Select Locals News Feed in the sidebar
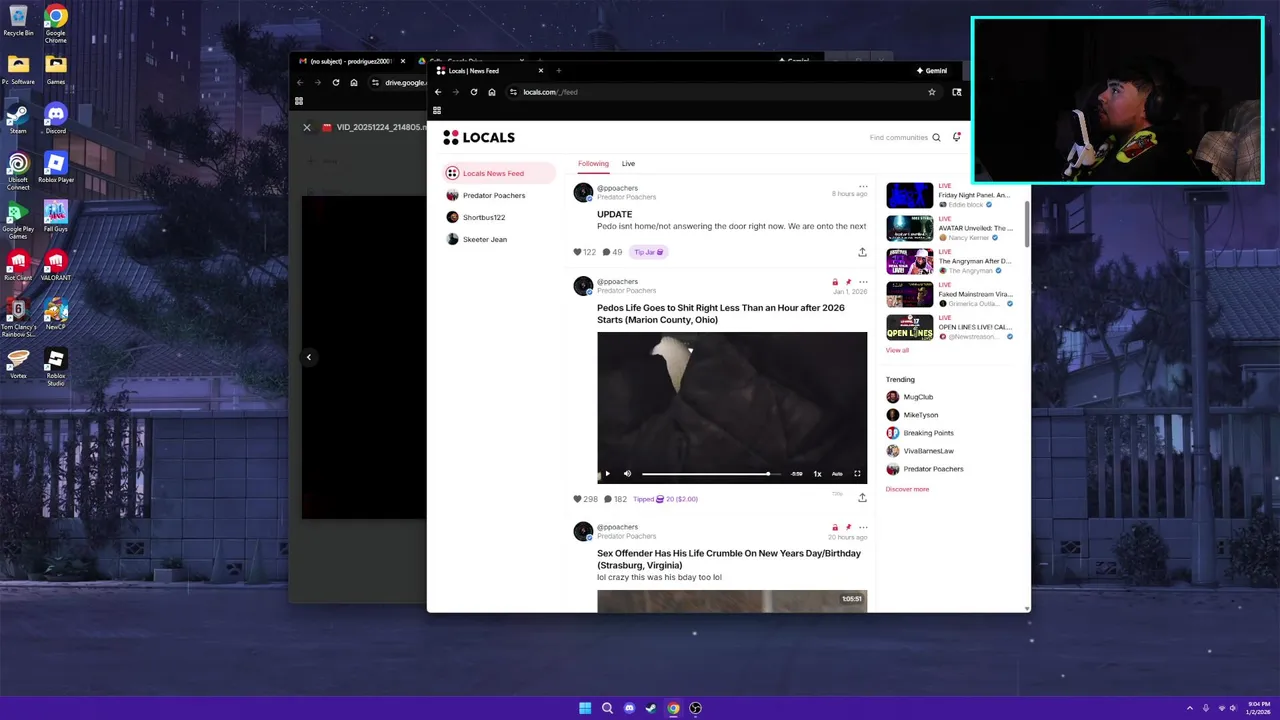The image size is (1280, 720). pyautogui.click(x=499, y=173)
